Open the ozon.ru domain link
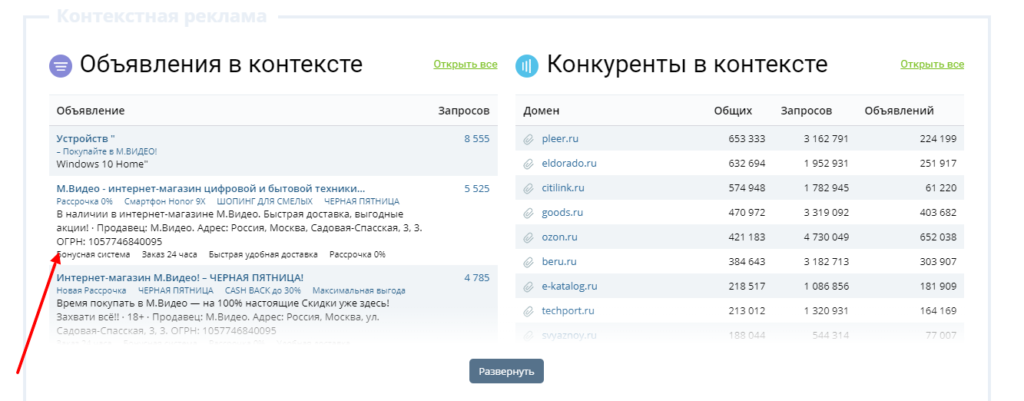 point(559,237)
